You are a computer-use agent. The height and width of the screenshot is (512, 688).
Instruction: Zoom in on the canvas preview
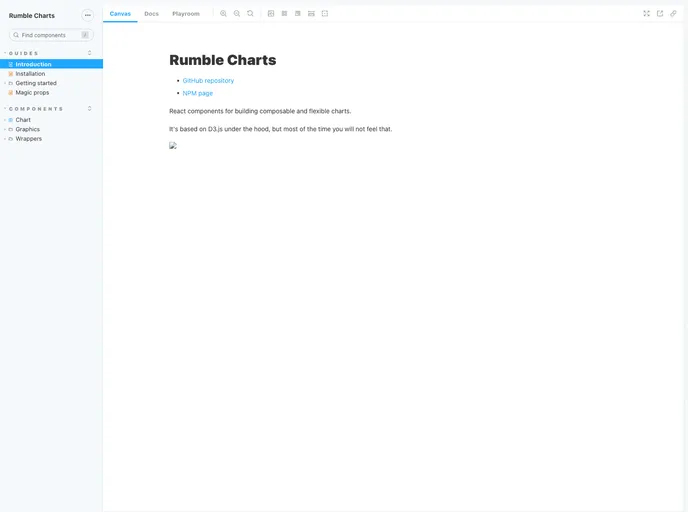tap(223, 14)
